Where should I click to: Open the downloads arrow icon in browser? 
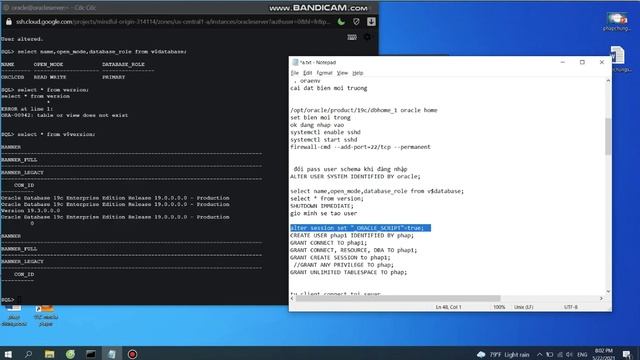pyautogui.click(x=371, y=22)
